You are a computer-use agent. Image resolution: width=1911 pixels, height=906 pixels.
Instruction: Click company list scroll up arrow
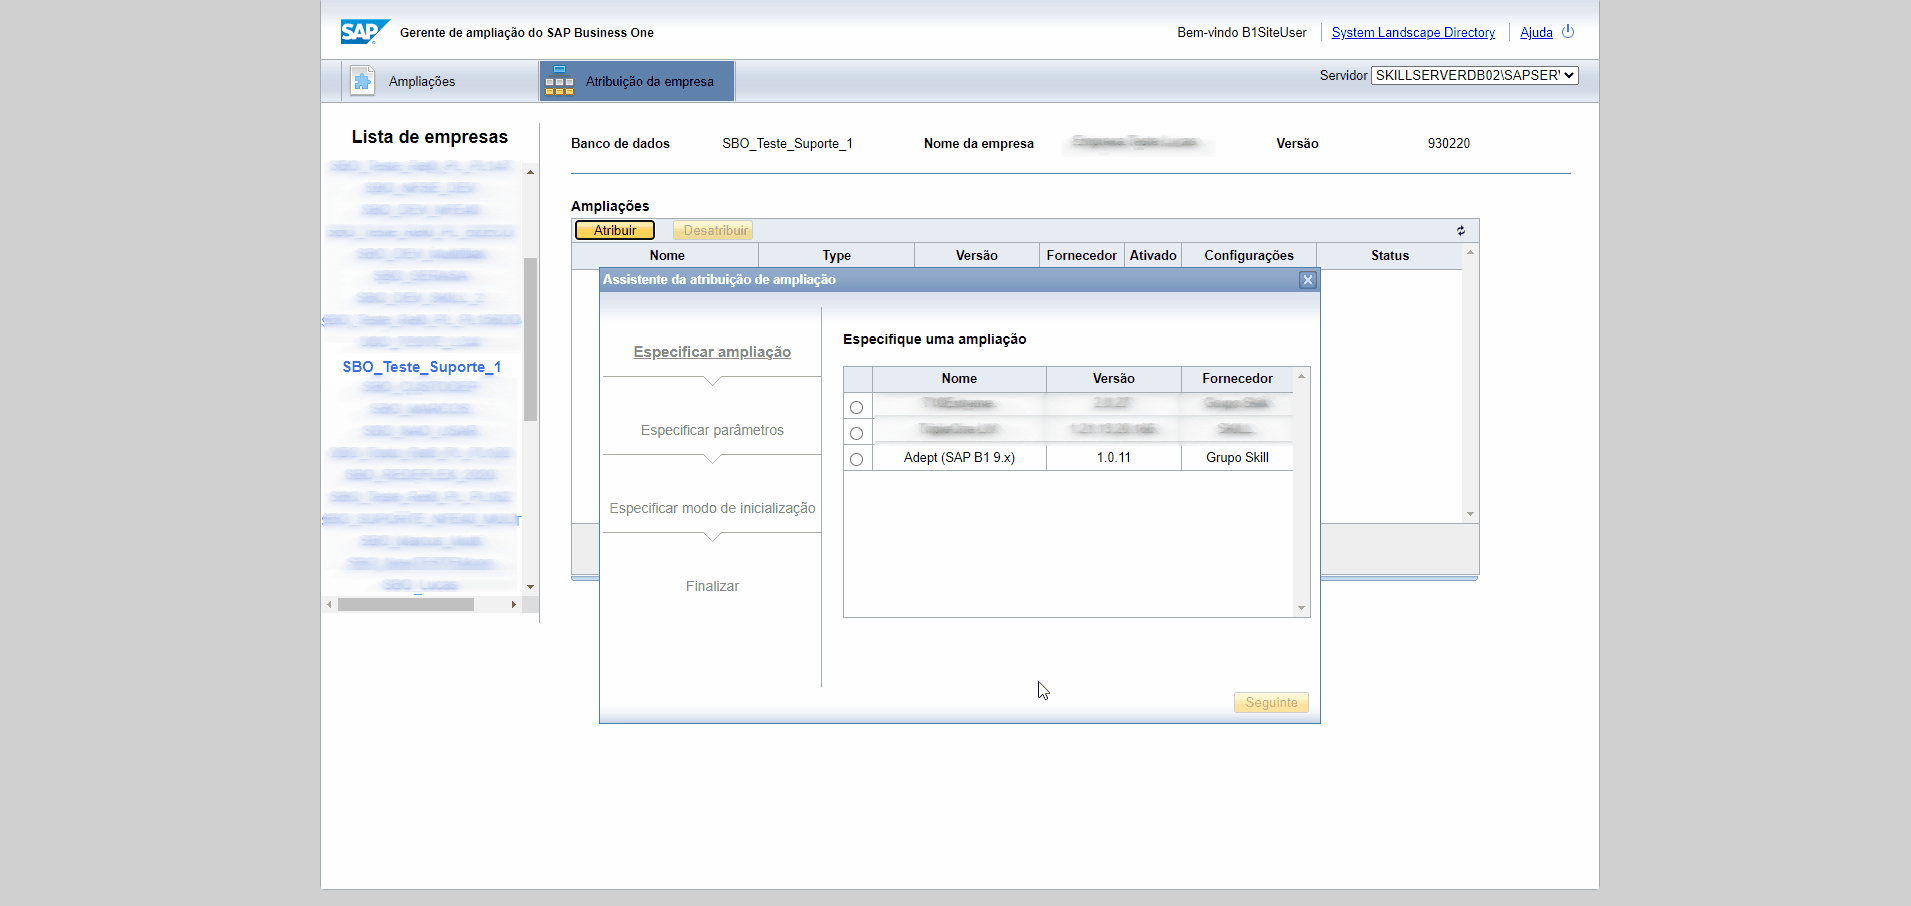(530, 172)
